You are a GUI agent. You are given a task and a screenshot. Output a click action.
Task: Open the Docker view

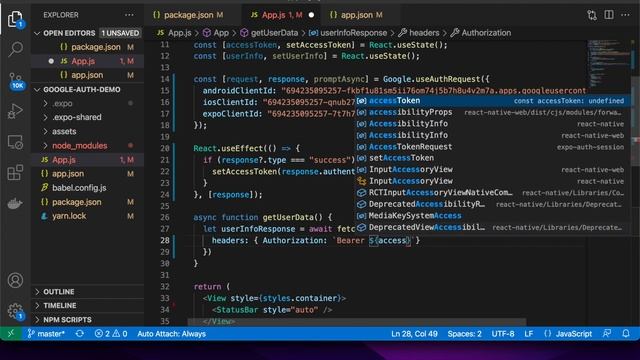click(x=15, y=203)
